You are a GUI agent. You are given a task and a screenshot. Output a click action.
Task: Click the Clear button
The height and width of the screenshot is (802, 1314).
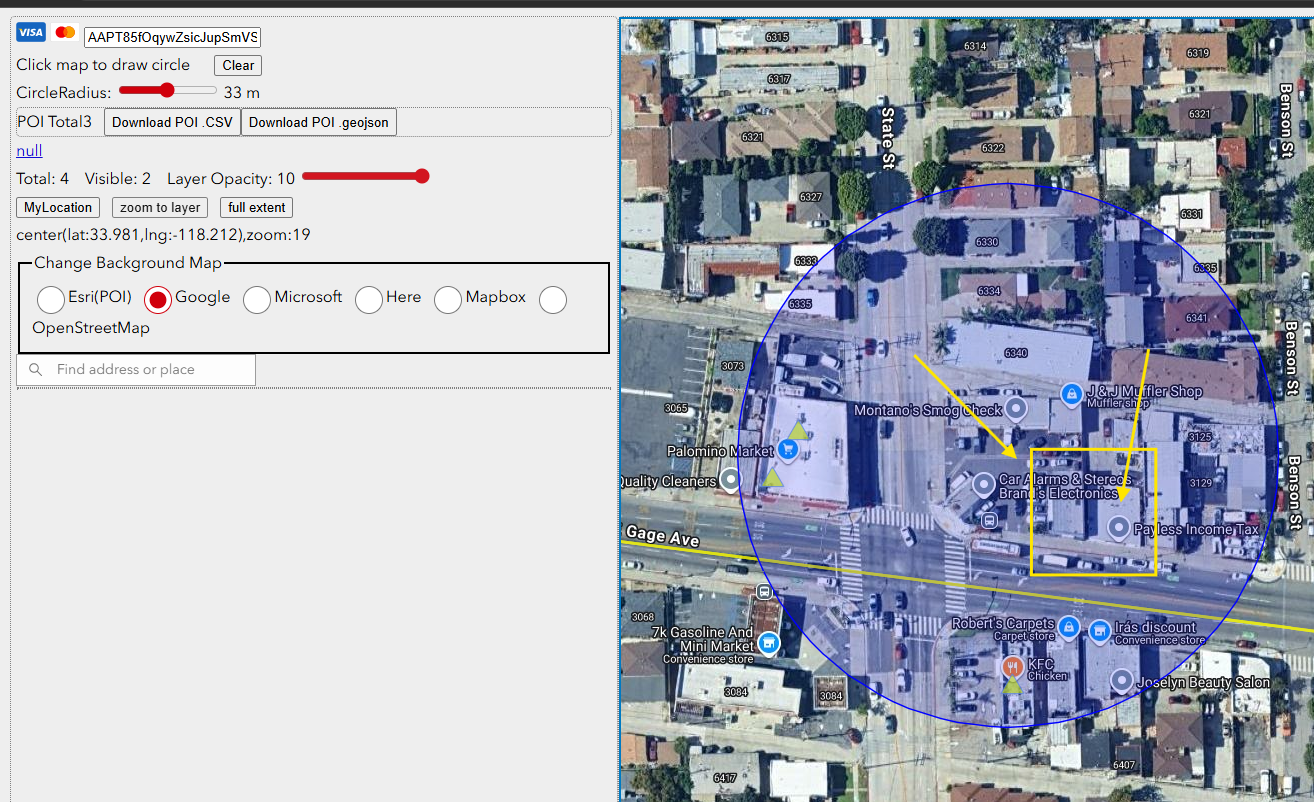(x=238, y=65)
